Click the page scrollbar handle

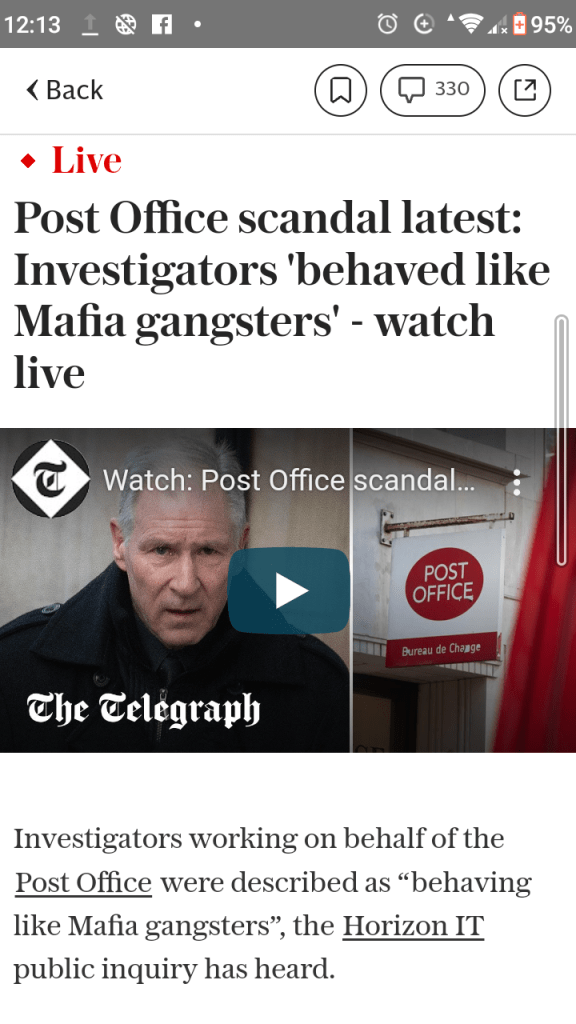(561, 440)
